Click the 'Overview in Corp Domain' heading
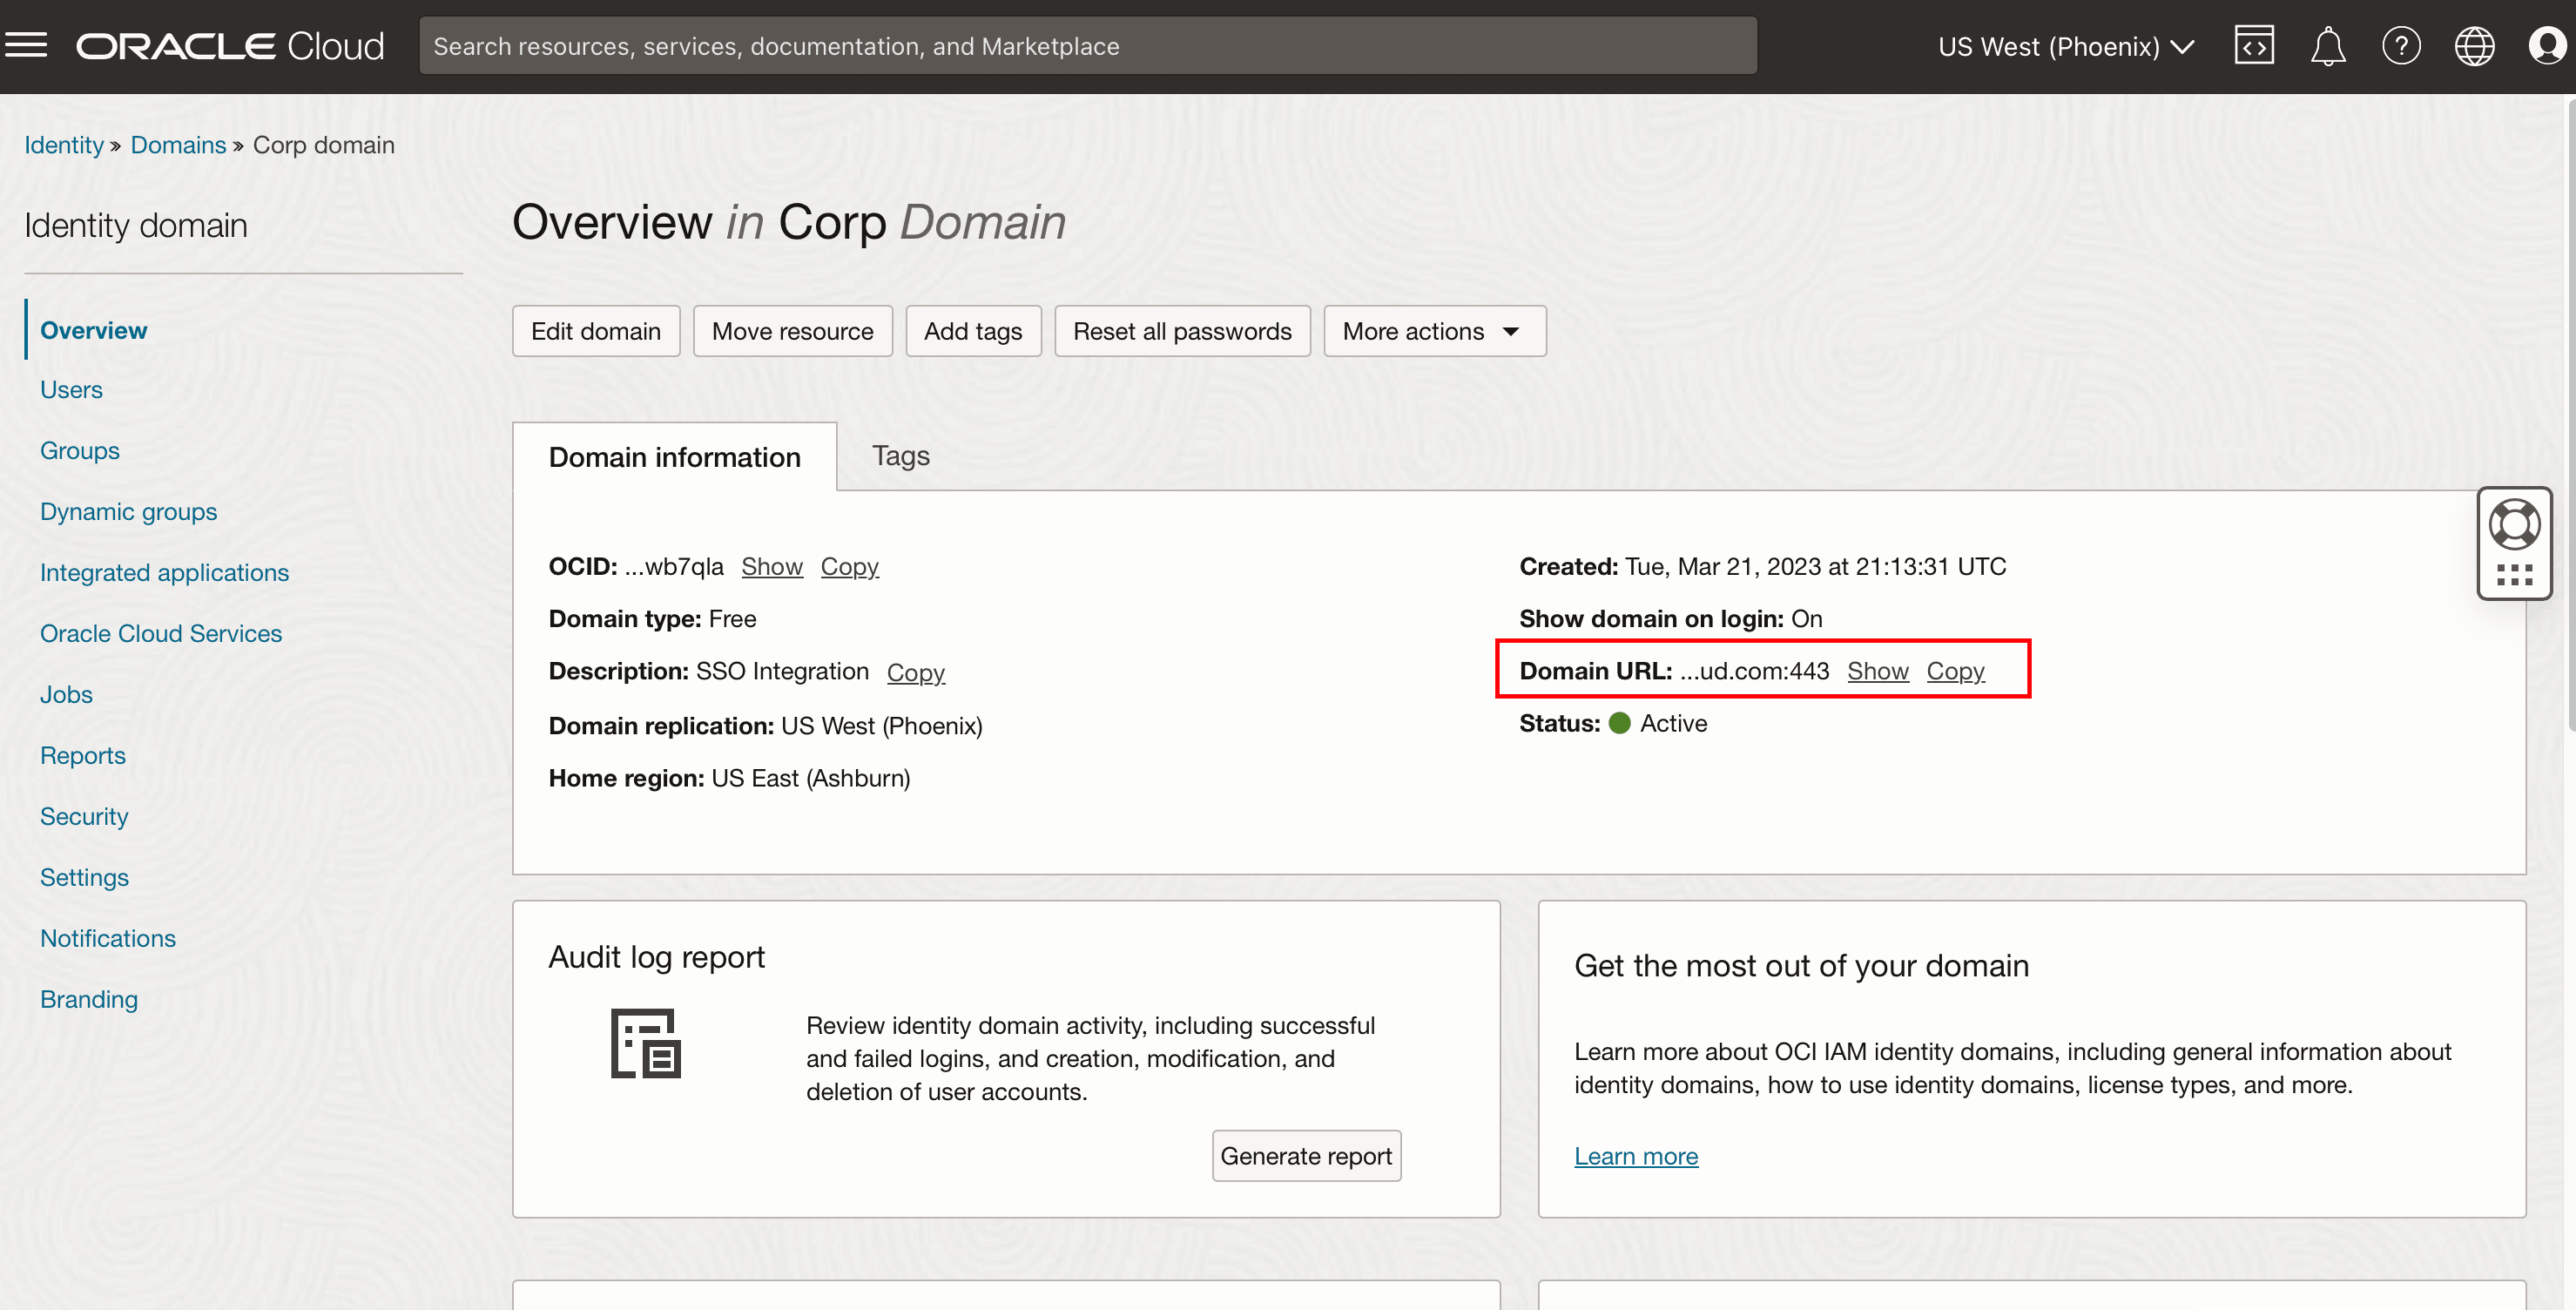 (x=789, y=222)
